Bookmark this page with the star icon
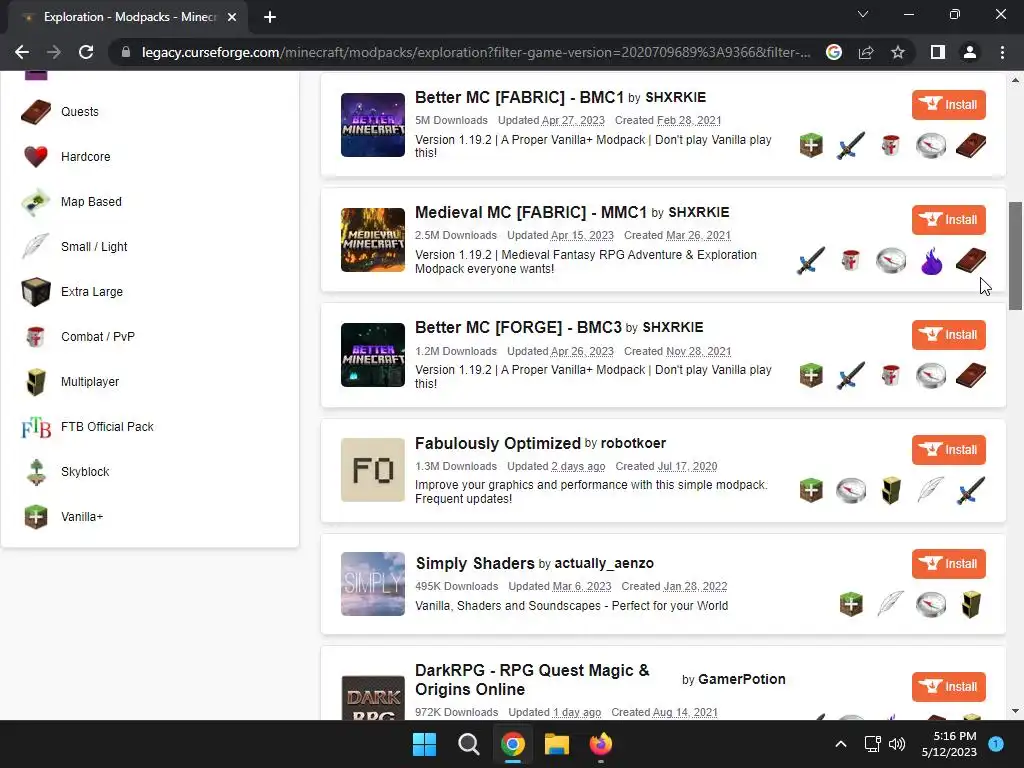 898,52
